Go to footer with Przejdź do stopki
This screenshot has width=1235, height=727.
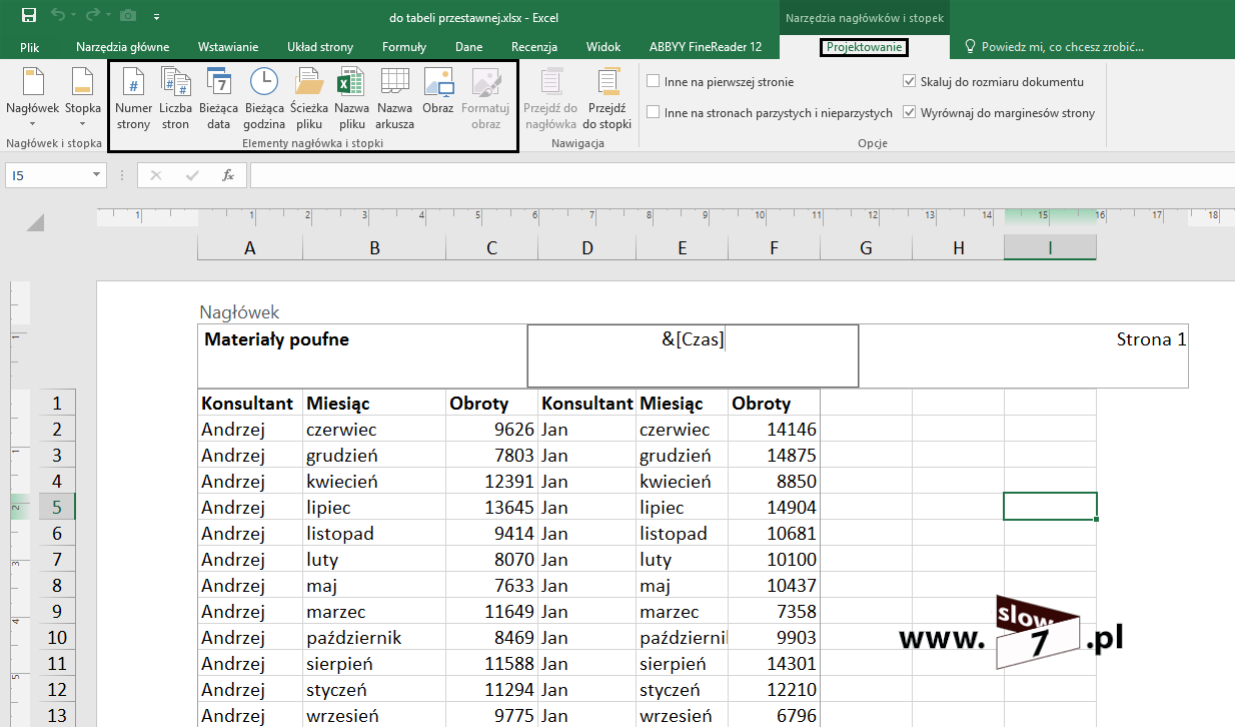pyautogui.click(x=607, y=99)
